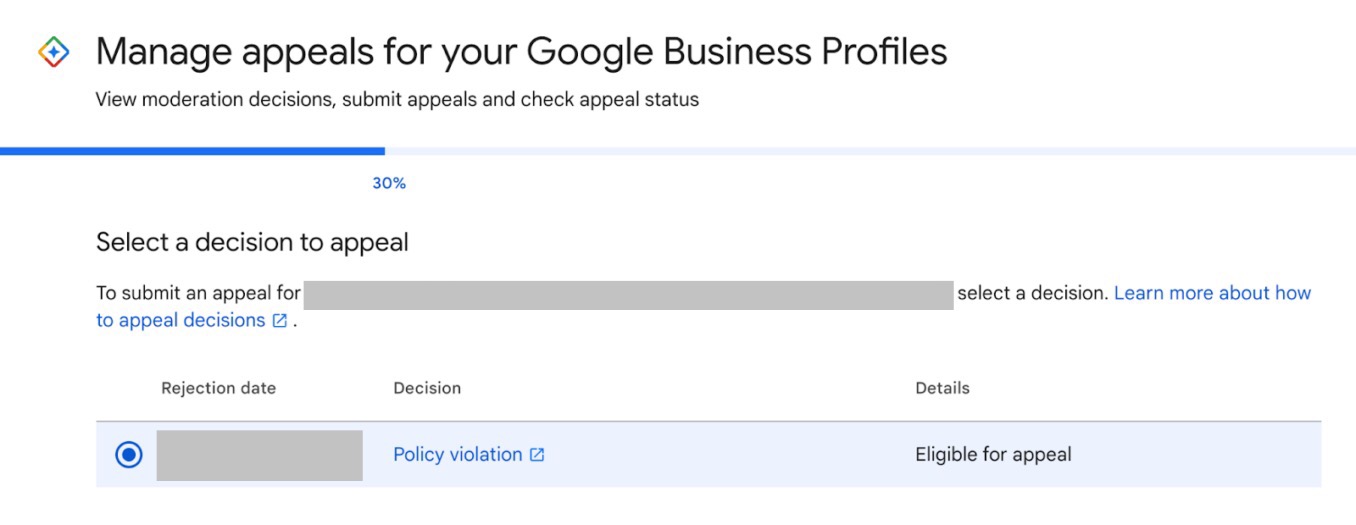Click the 'select a decision.' instruction text
The width and height of the screenshot is (1356, 525).
click(x=1032, y=293)
